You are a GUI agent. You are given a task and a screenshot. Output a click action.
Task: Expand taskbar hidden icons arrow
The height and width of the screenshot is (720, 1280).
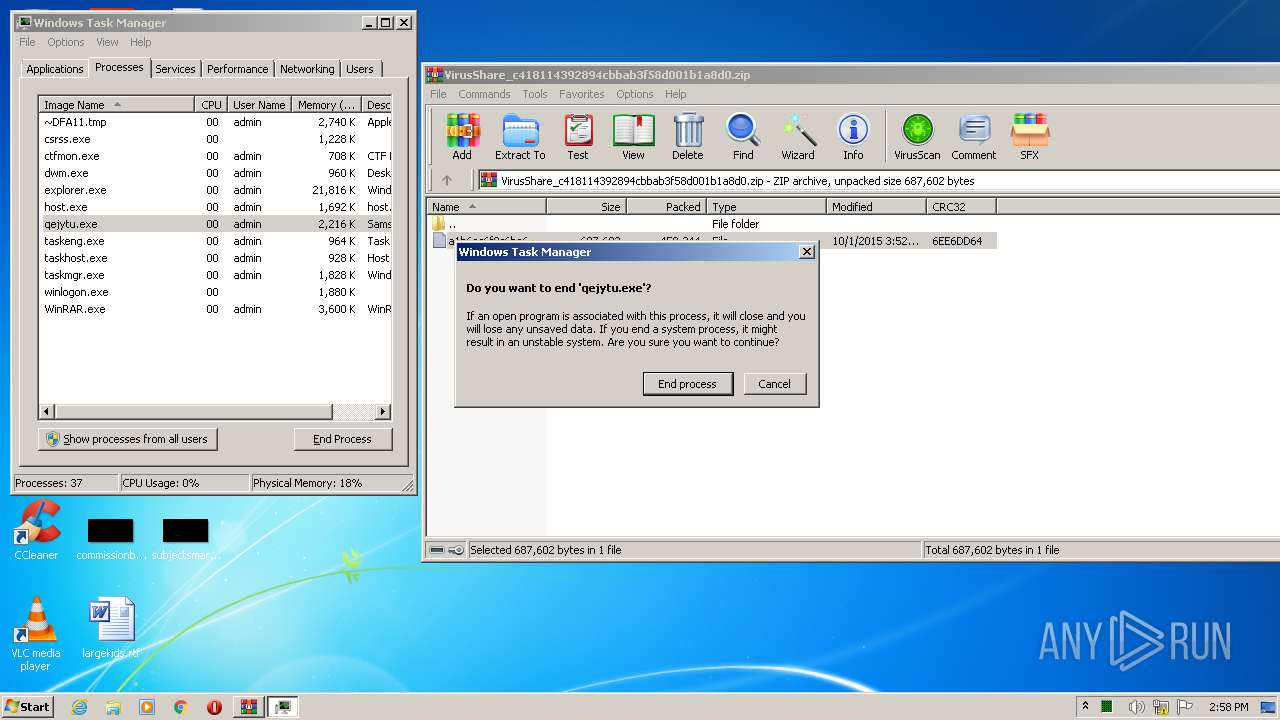tap(1086, 706)
